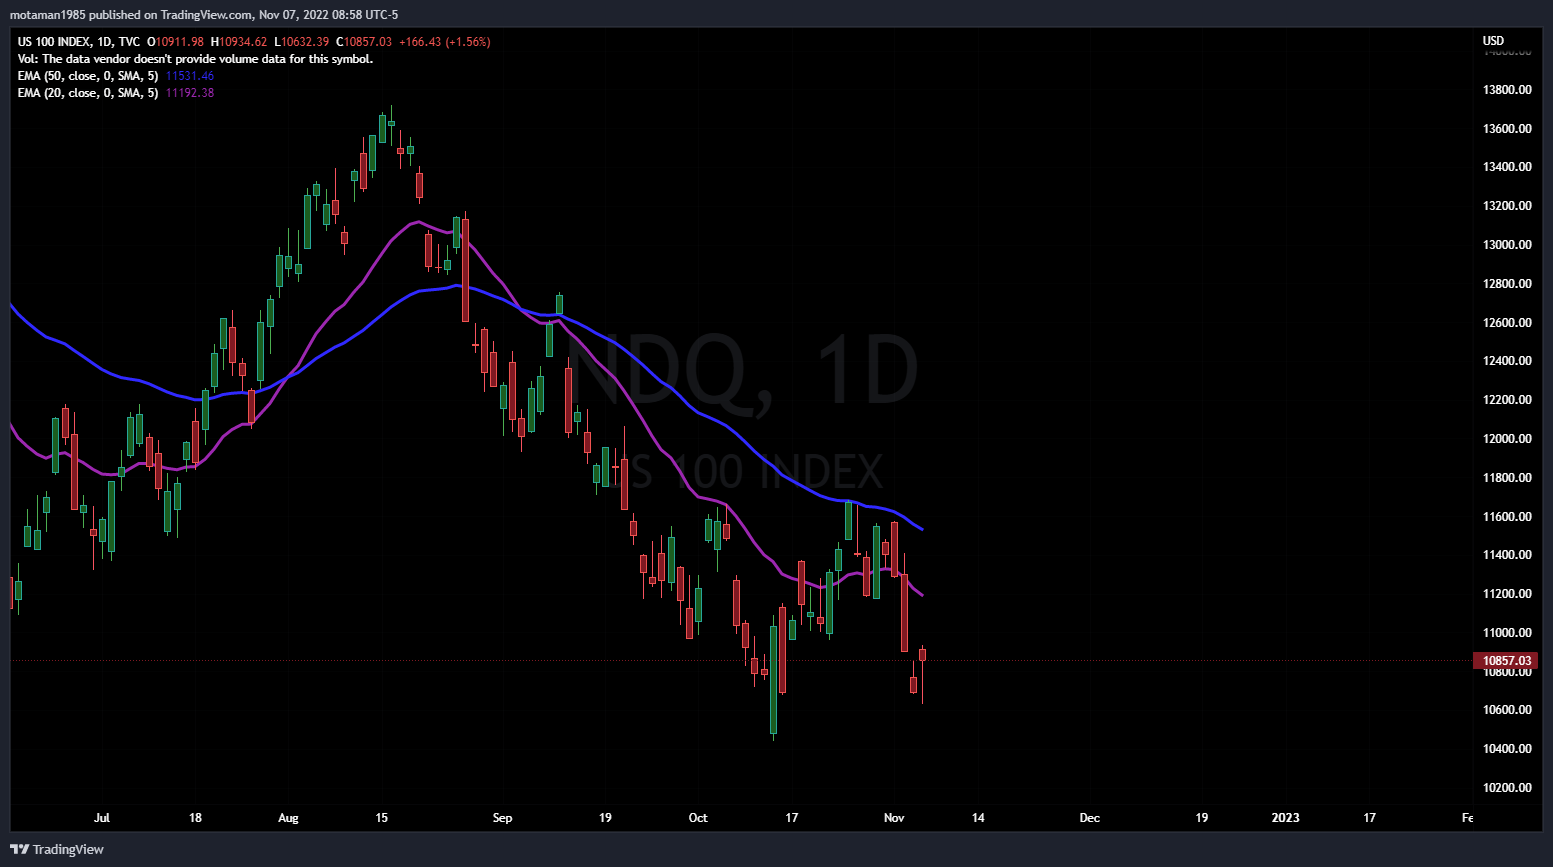Click the 11200.00 price axis label

point(1507,593)
